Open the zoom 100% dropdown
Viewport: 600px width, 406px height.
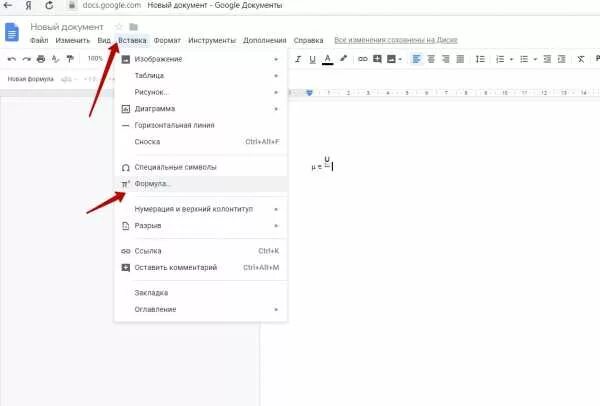(95, 59)
